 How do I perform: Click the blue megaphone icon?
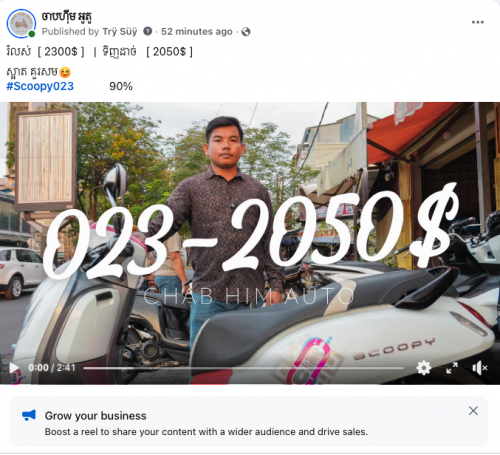coord(29,415)
